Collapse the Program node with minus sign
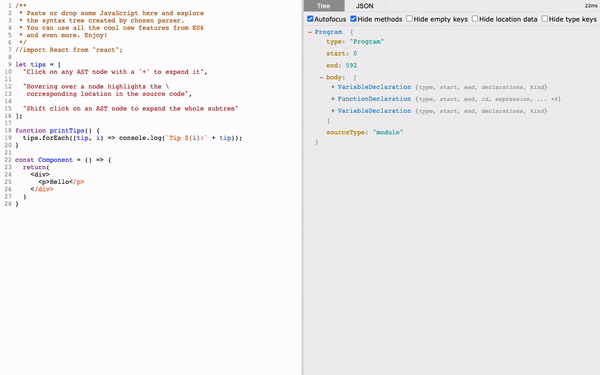600x375 pixels. (310, 32)
